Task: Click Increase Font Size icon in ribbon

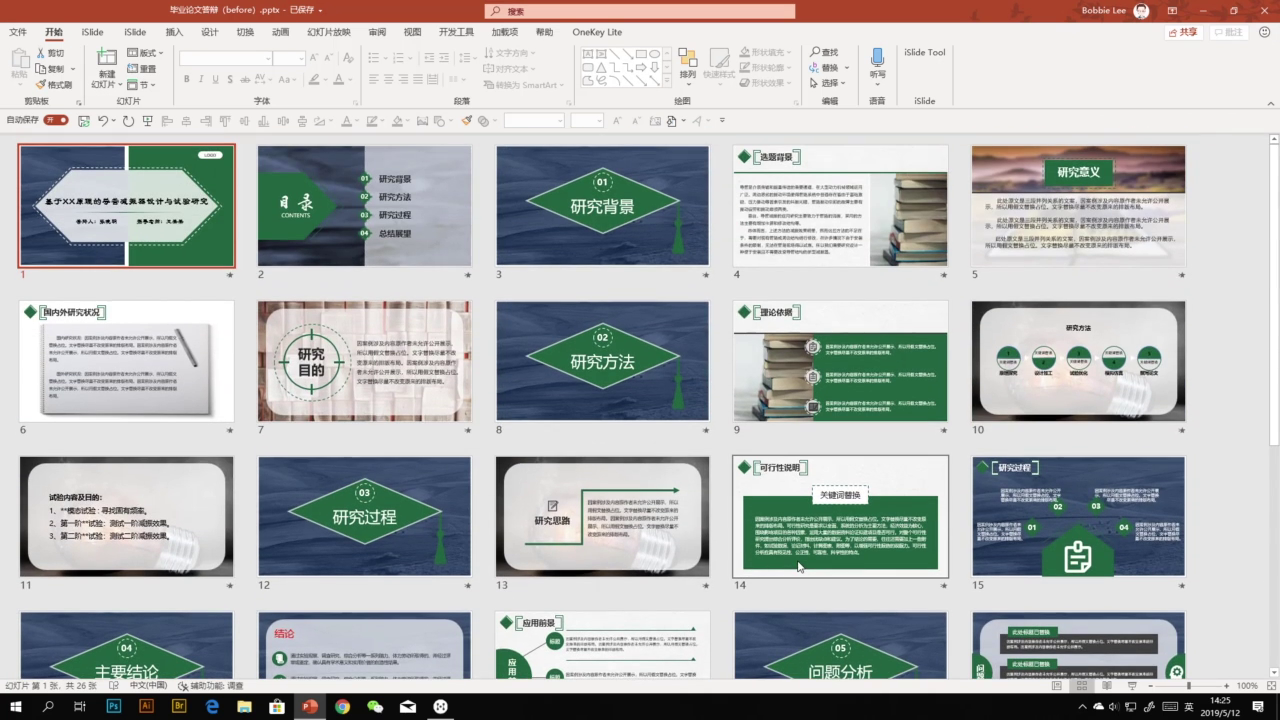Action: click(315, 59)
